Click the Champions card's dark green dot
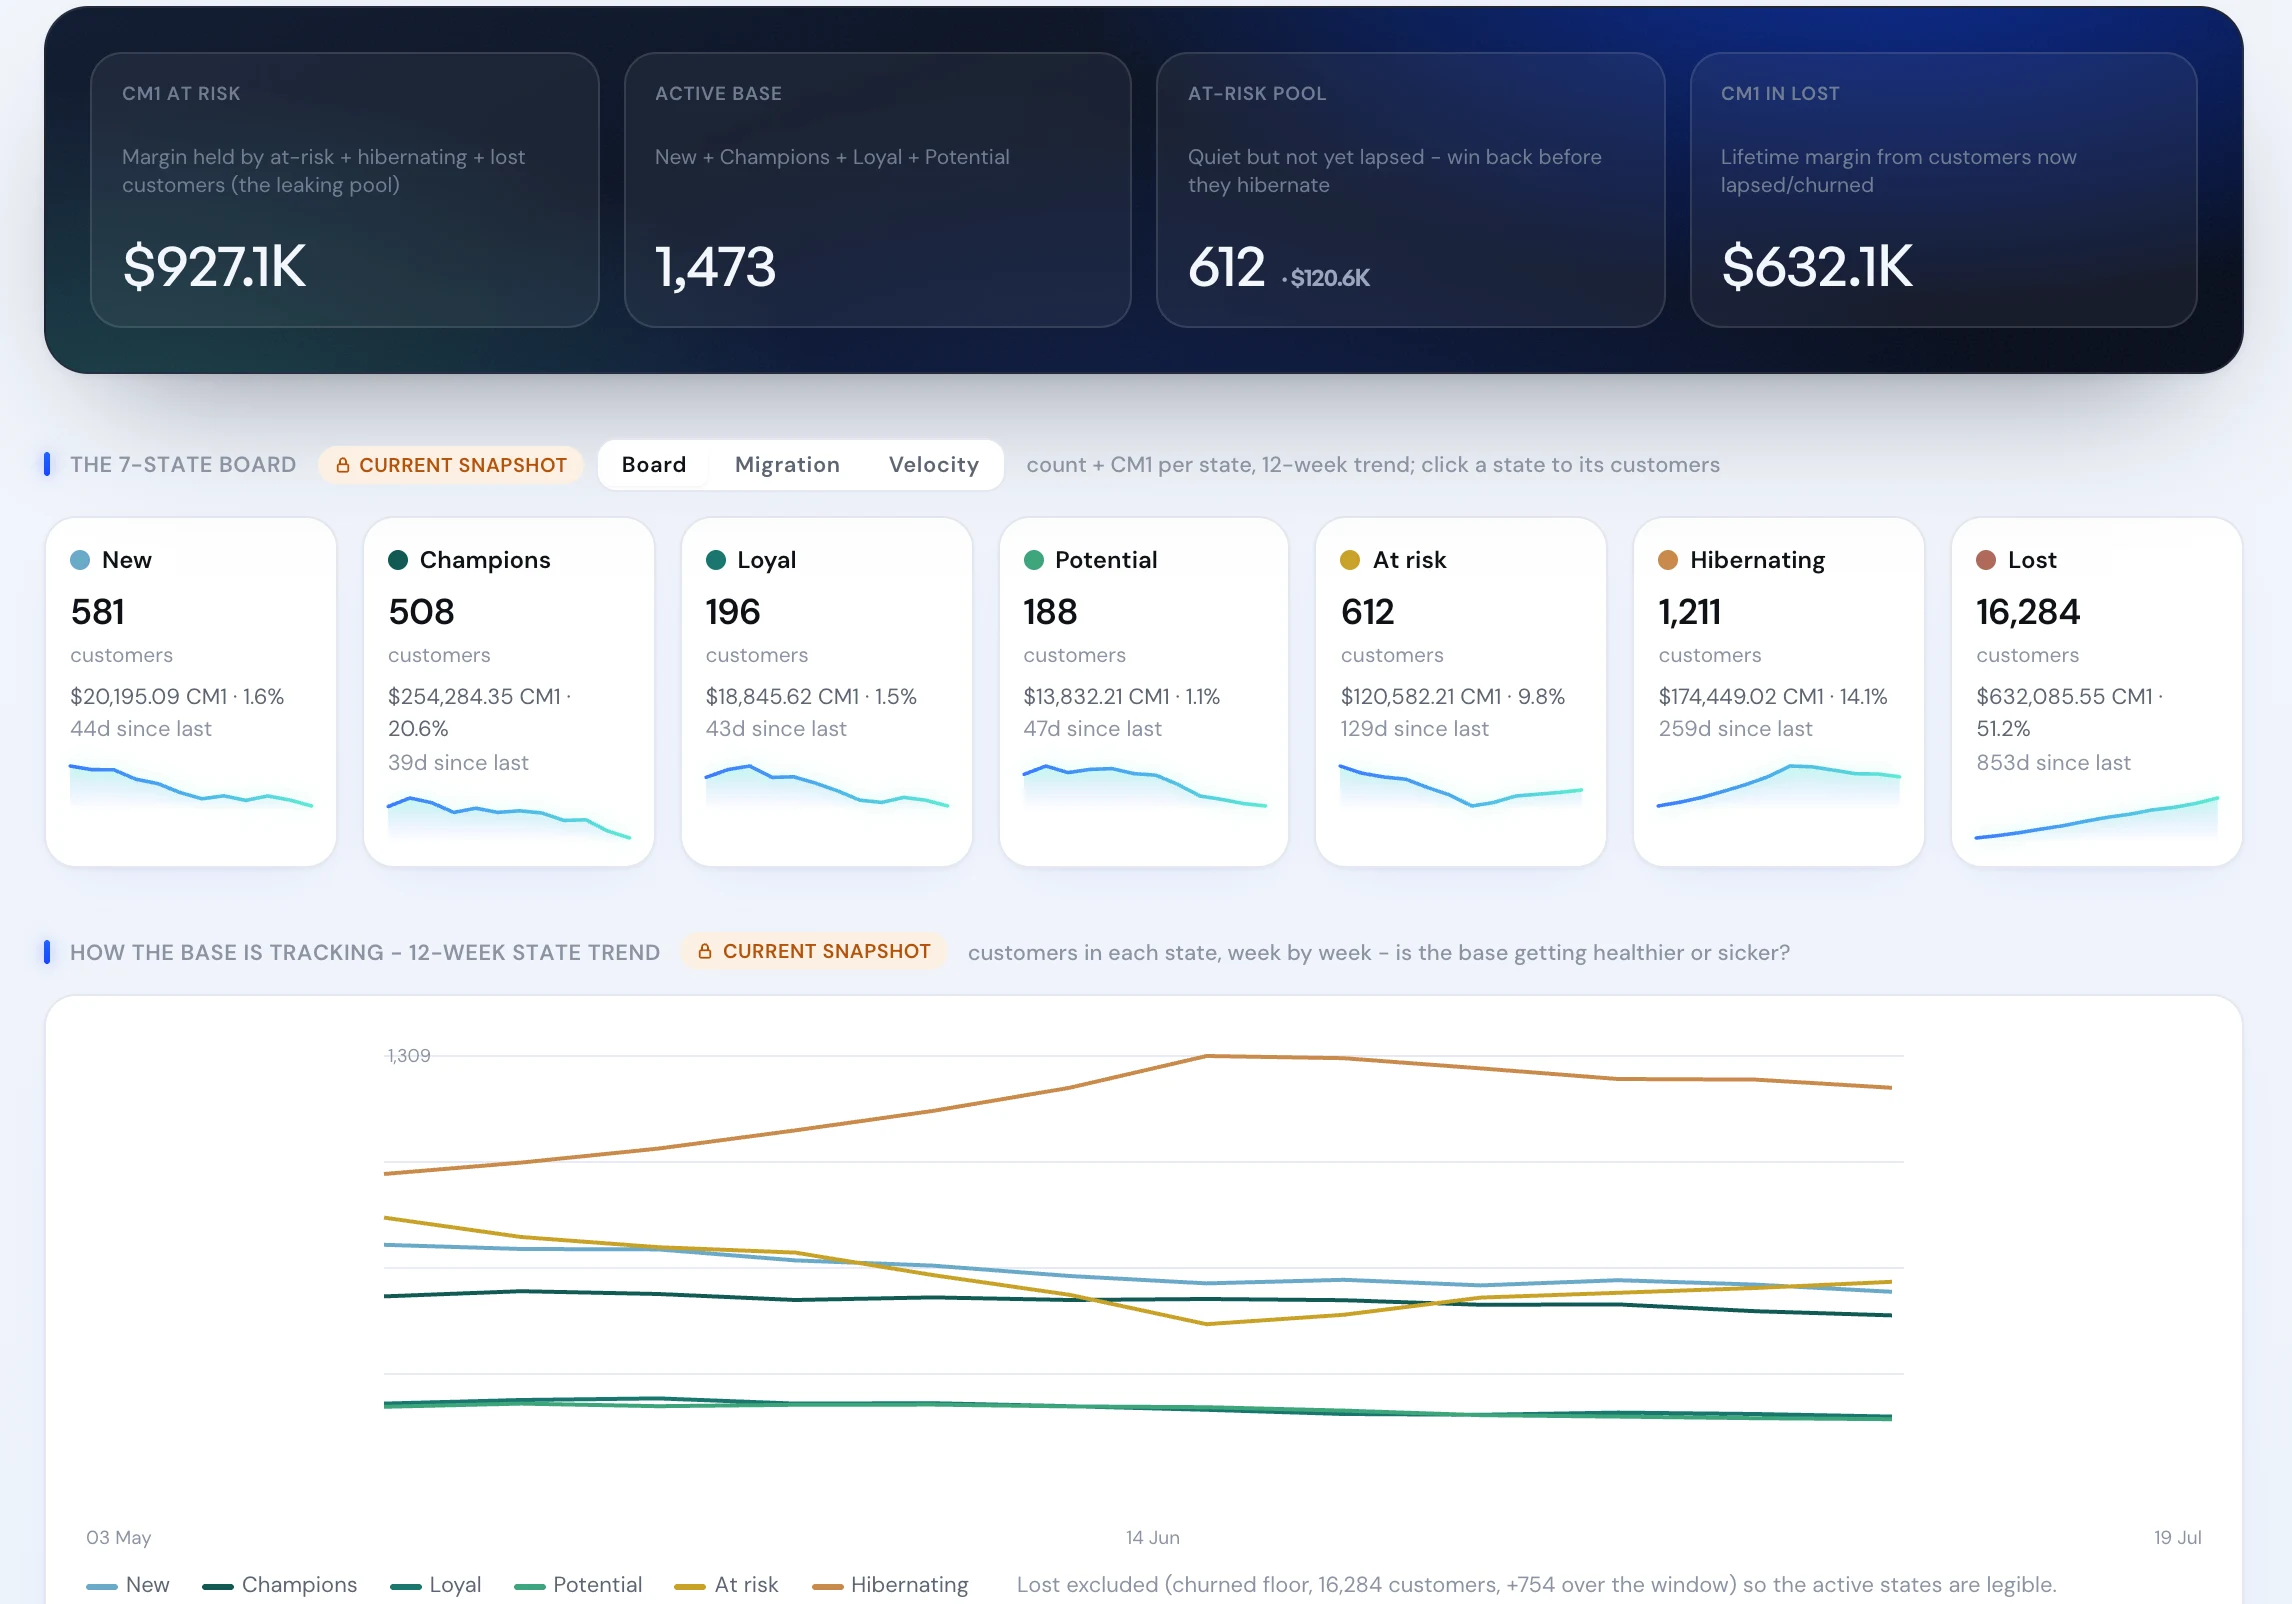This screenshot has width=2292, height=1604. 398,560
